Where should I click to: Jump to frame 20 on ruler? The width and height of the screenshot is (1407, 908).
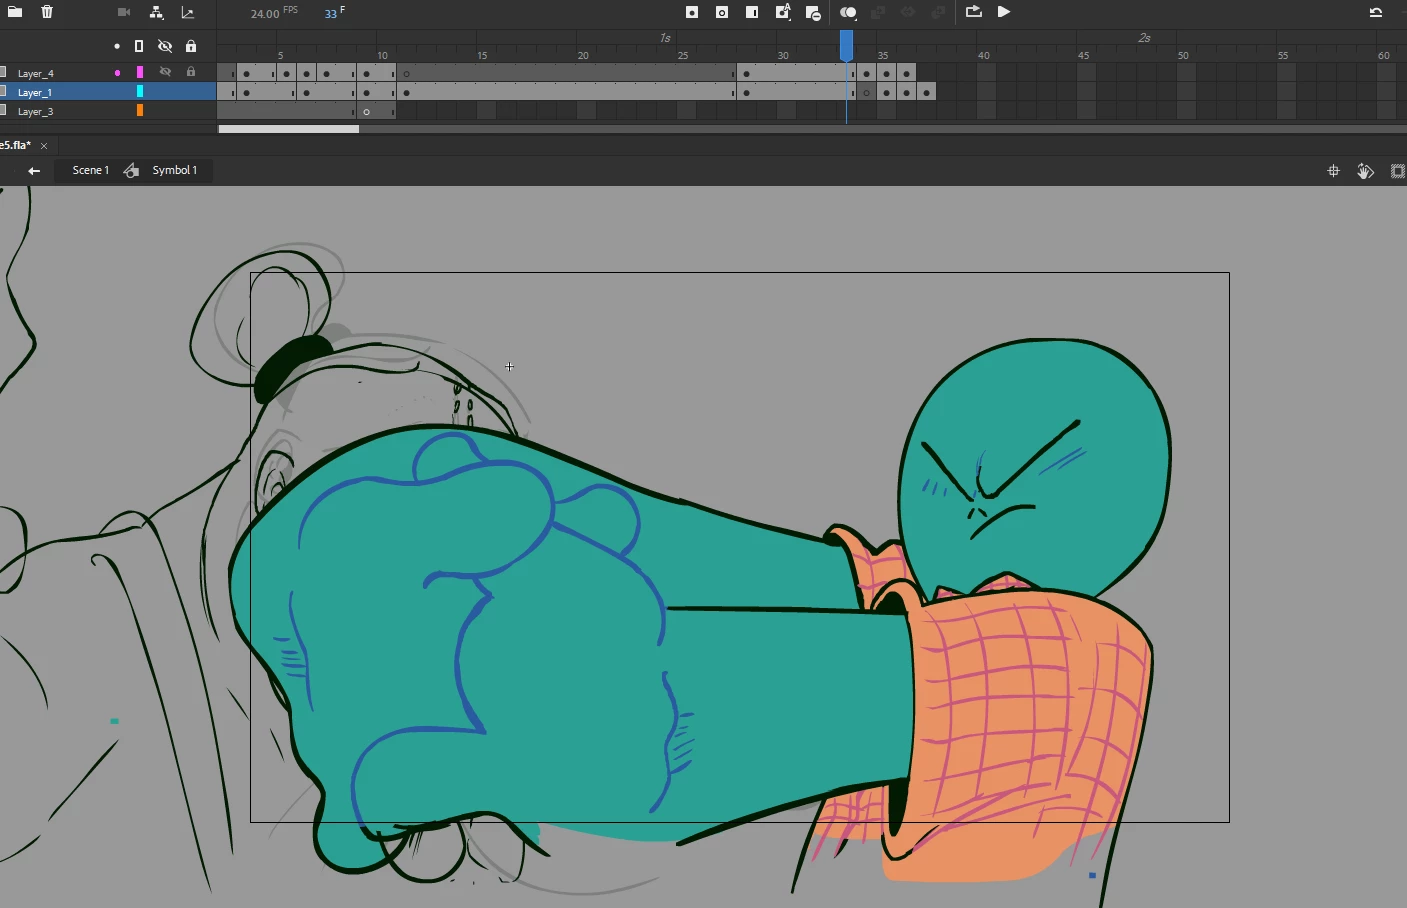coord(583,55)
